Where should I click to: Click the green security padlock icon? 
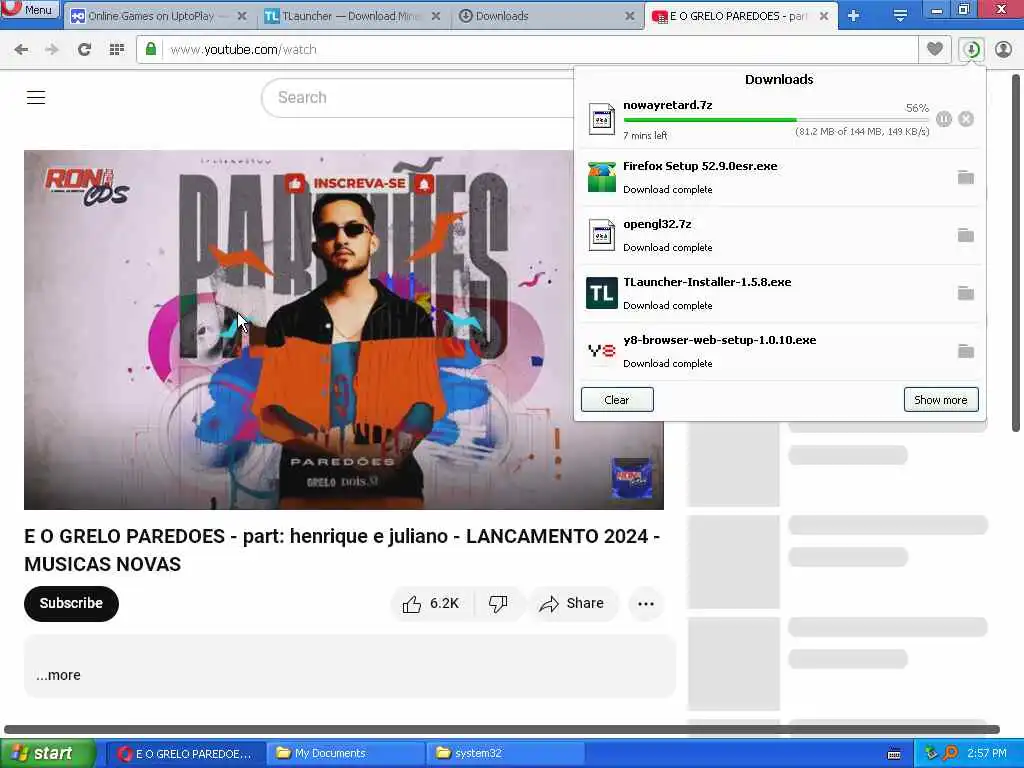(151, 49)
